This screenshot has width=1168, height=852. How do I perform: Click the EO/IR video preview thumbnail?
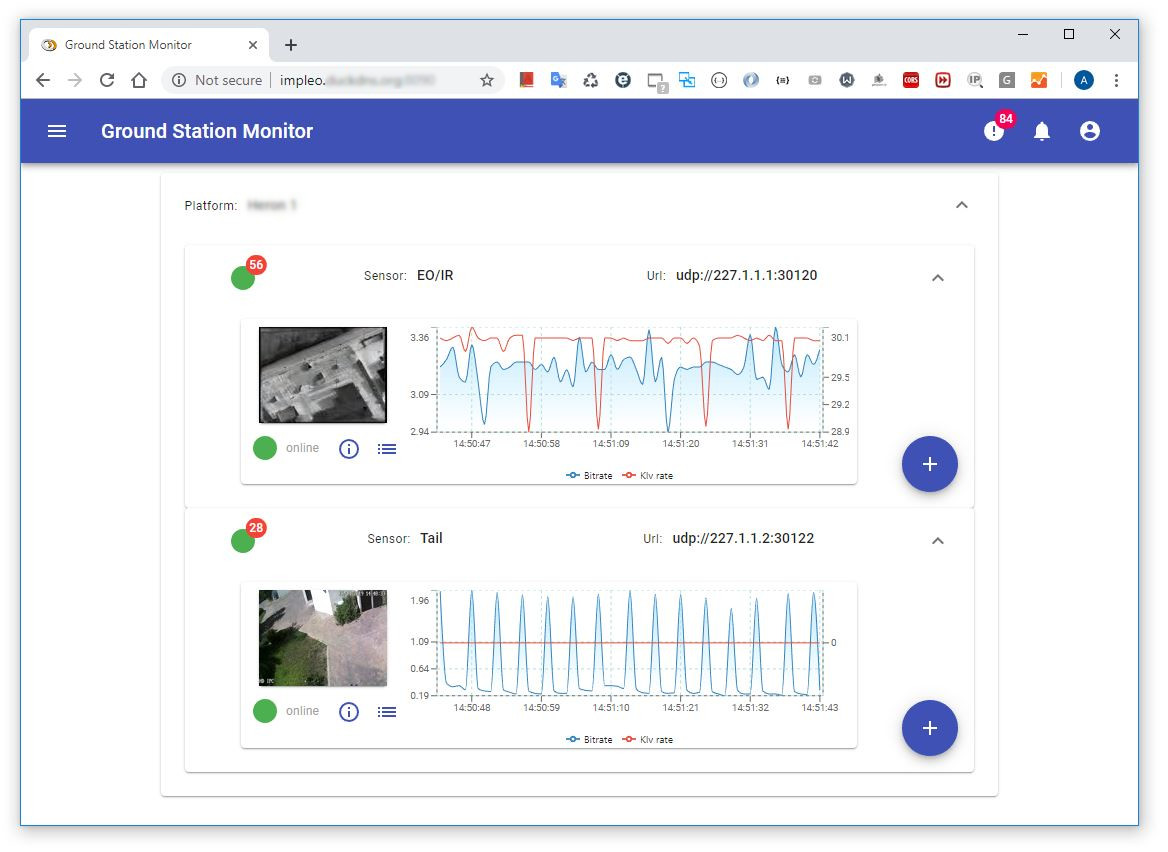(x=322, y=374)
